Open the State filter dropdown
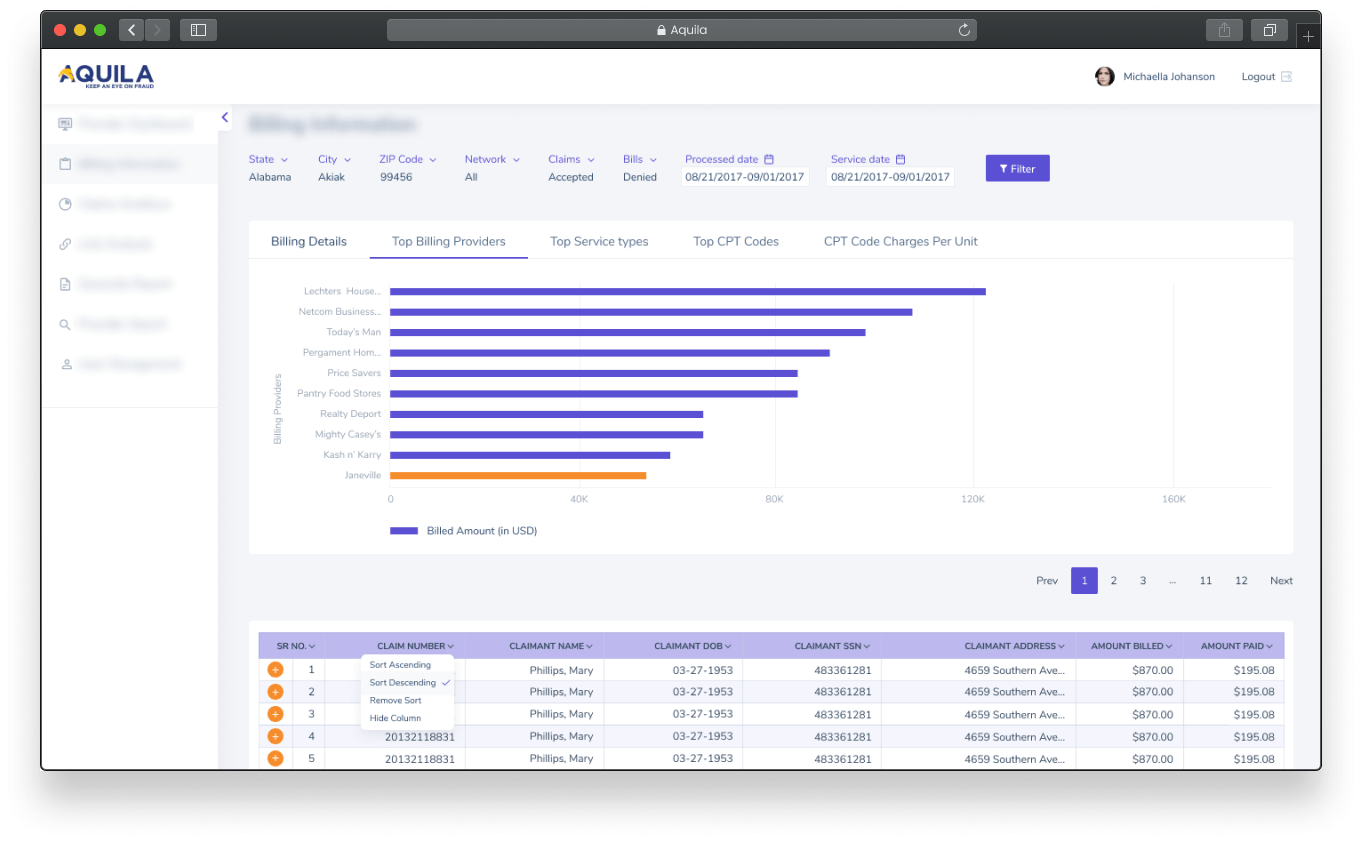Screen dimensions: 1362x841 coord(268,159)
